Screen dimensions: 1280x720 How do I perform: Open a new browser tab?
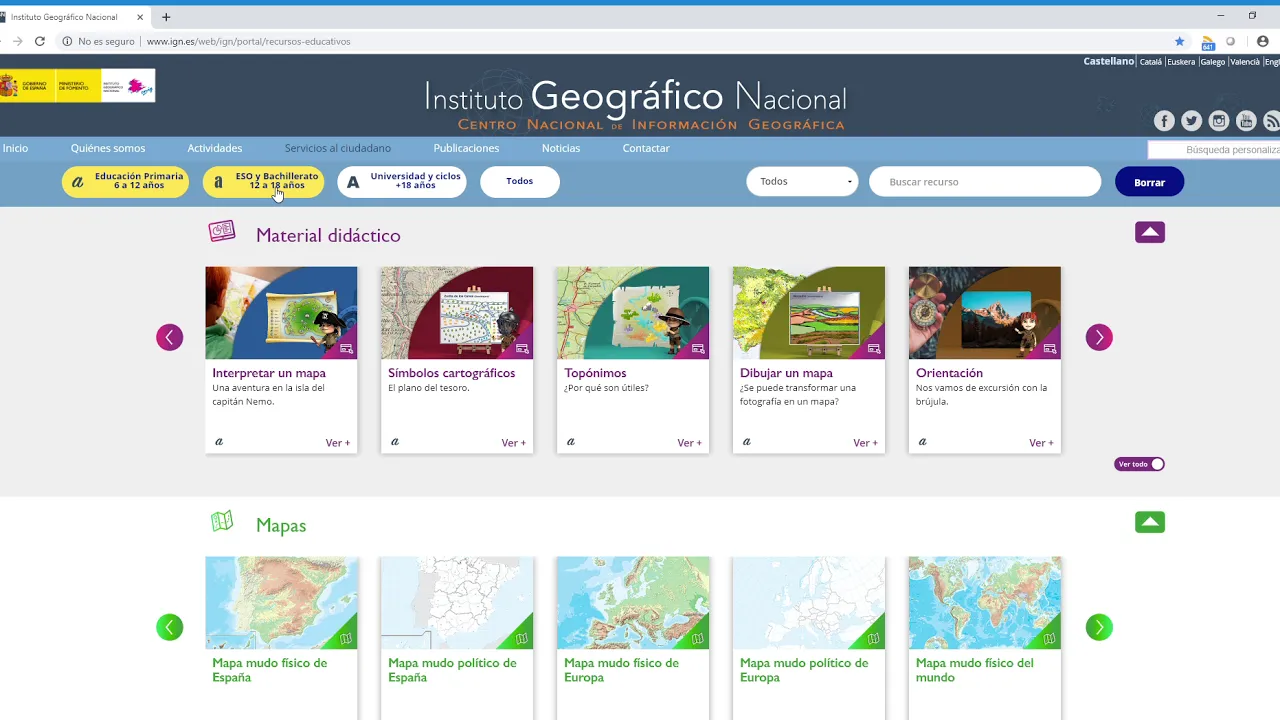(166, 17)
